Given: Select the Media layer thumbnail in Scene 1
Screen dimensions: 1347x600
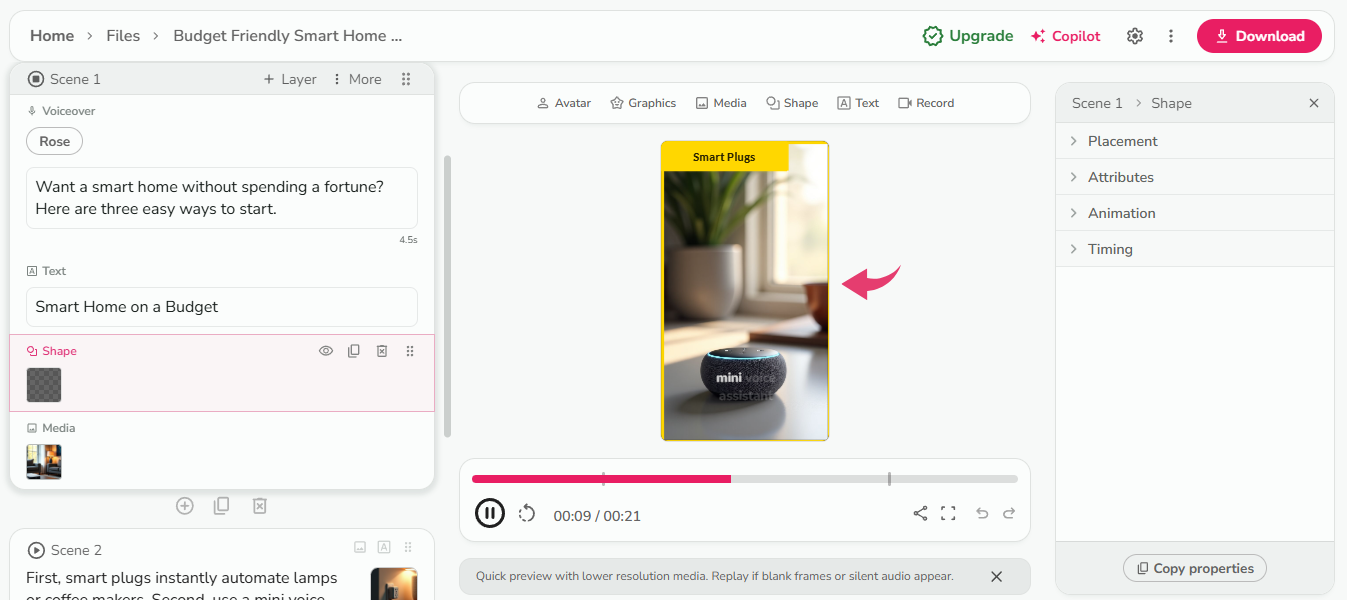Looking at the screenshot, I should (x=43, y=461).
